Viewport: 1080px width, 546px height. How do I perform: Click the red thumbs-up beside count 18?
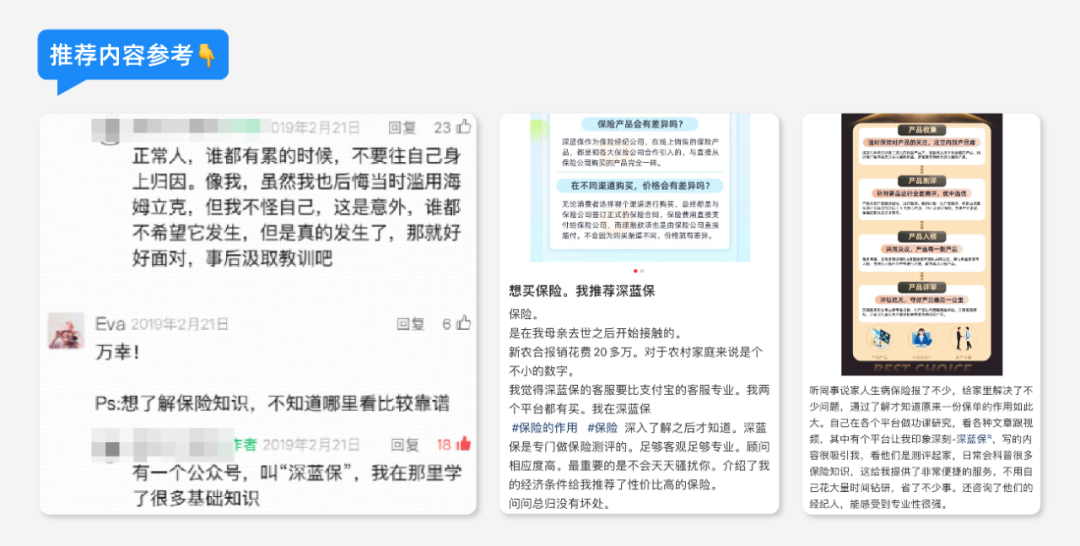point(464,444)
